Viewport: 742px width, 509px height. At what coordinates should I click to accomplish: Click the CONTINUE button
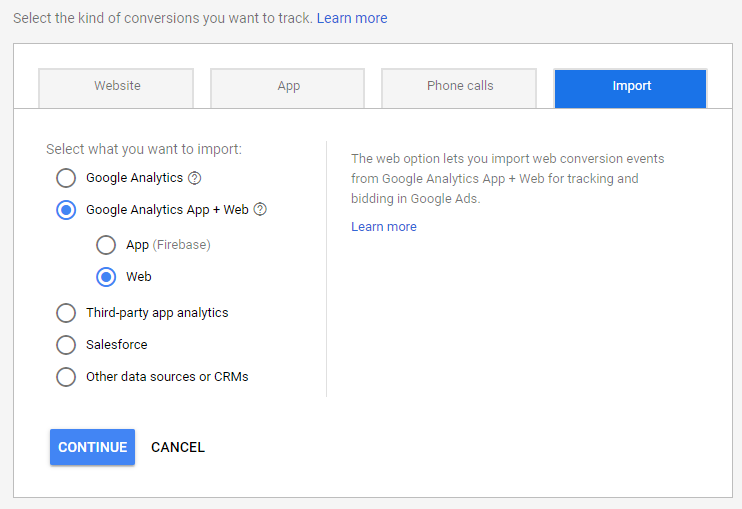click(92, 447)
